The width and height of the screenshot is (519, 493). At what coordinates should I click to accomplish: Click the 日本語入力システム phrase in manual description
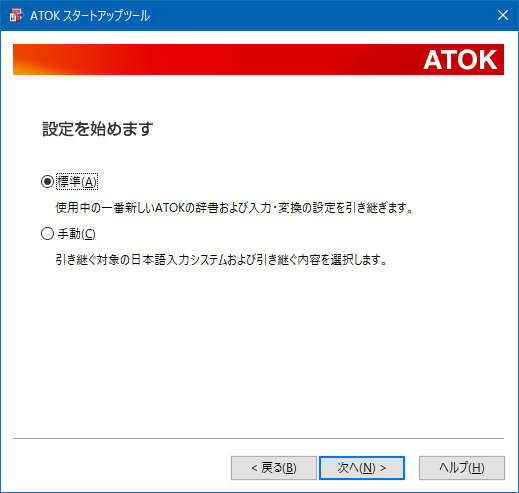(x=177, y=260)
